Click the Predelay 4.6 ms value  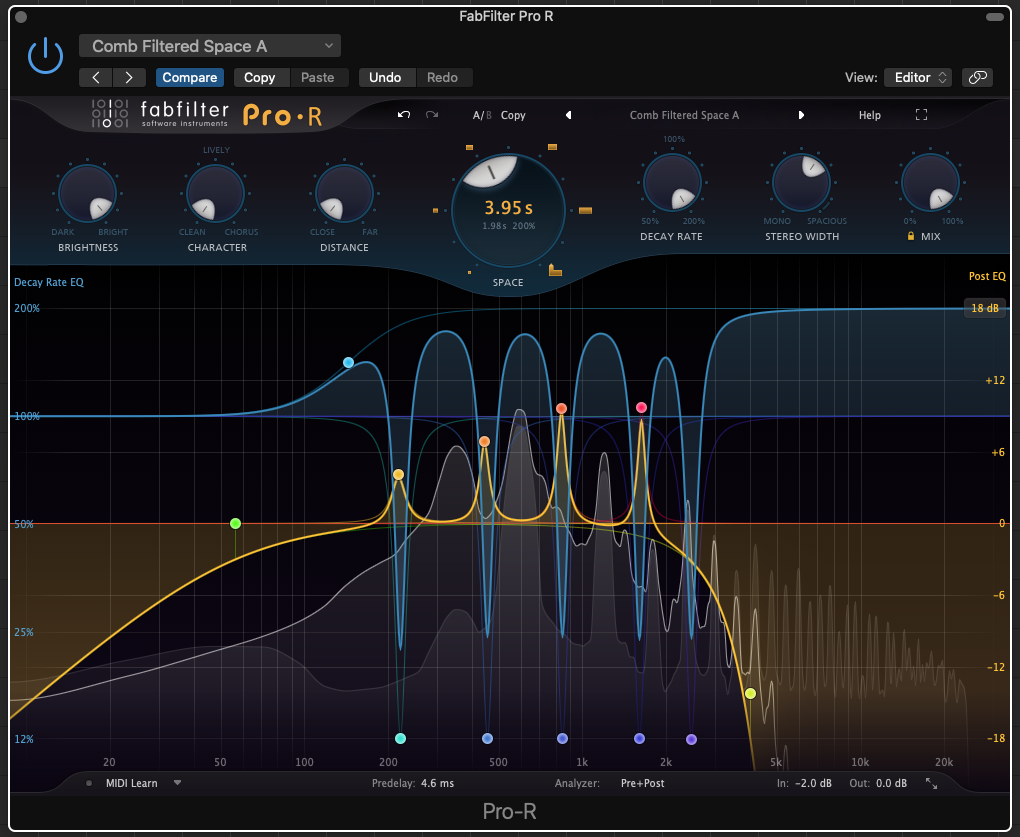437,783
